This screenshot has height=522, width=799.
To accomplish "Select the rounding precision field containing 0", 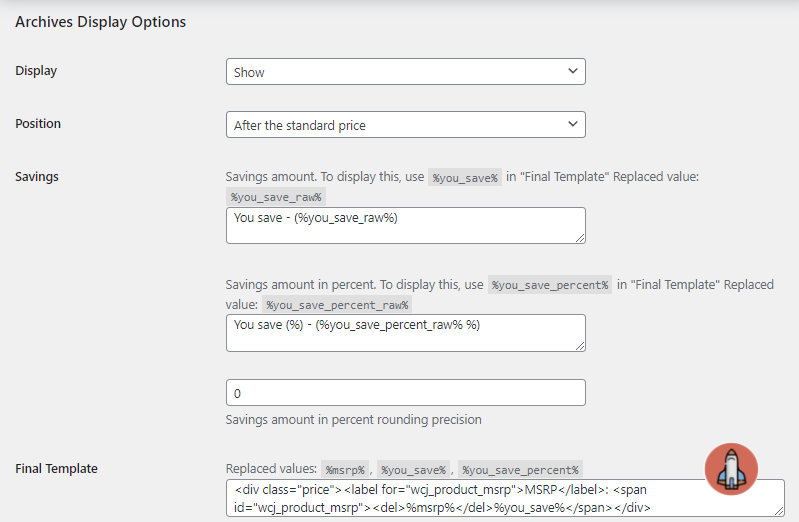I will tap(405, 393).
